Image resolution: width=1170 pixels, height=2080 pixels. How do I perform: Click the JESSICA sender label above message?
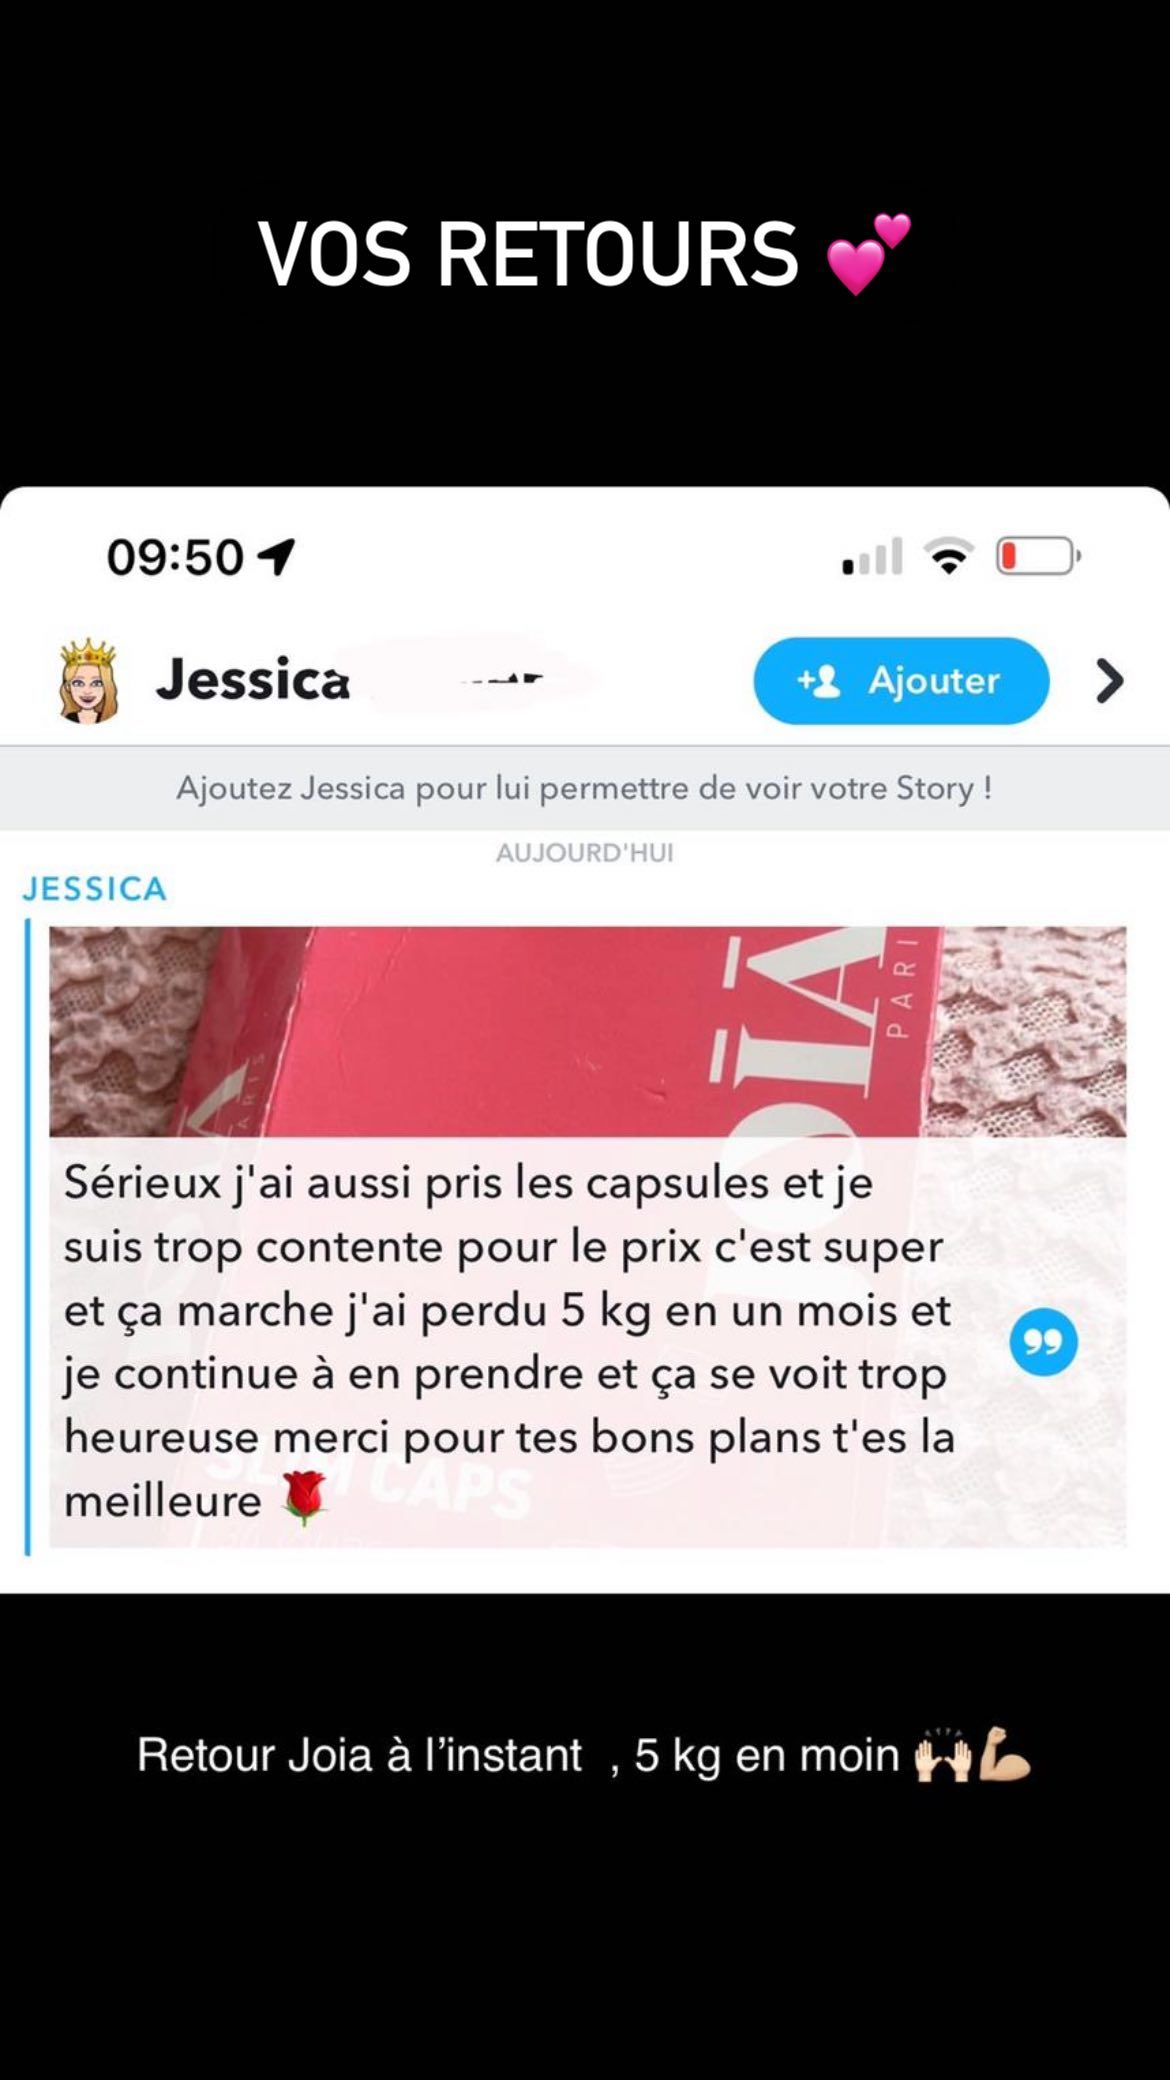click(x=95, y=889)
